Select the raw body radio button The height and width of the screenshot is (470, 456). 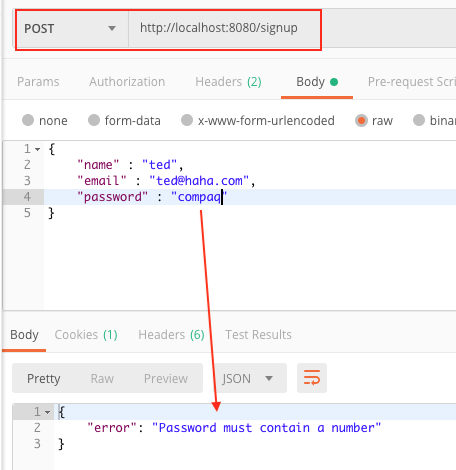pos(361,120)
